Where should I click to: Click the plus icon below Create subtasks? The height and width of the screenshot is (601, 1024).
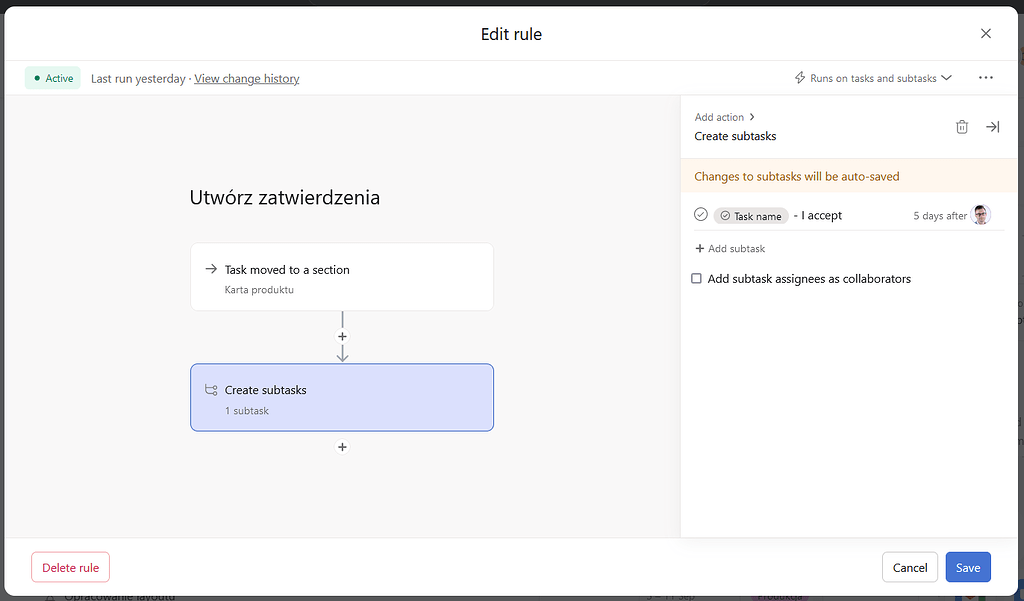[342, 447]
